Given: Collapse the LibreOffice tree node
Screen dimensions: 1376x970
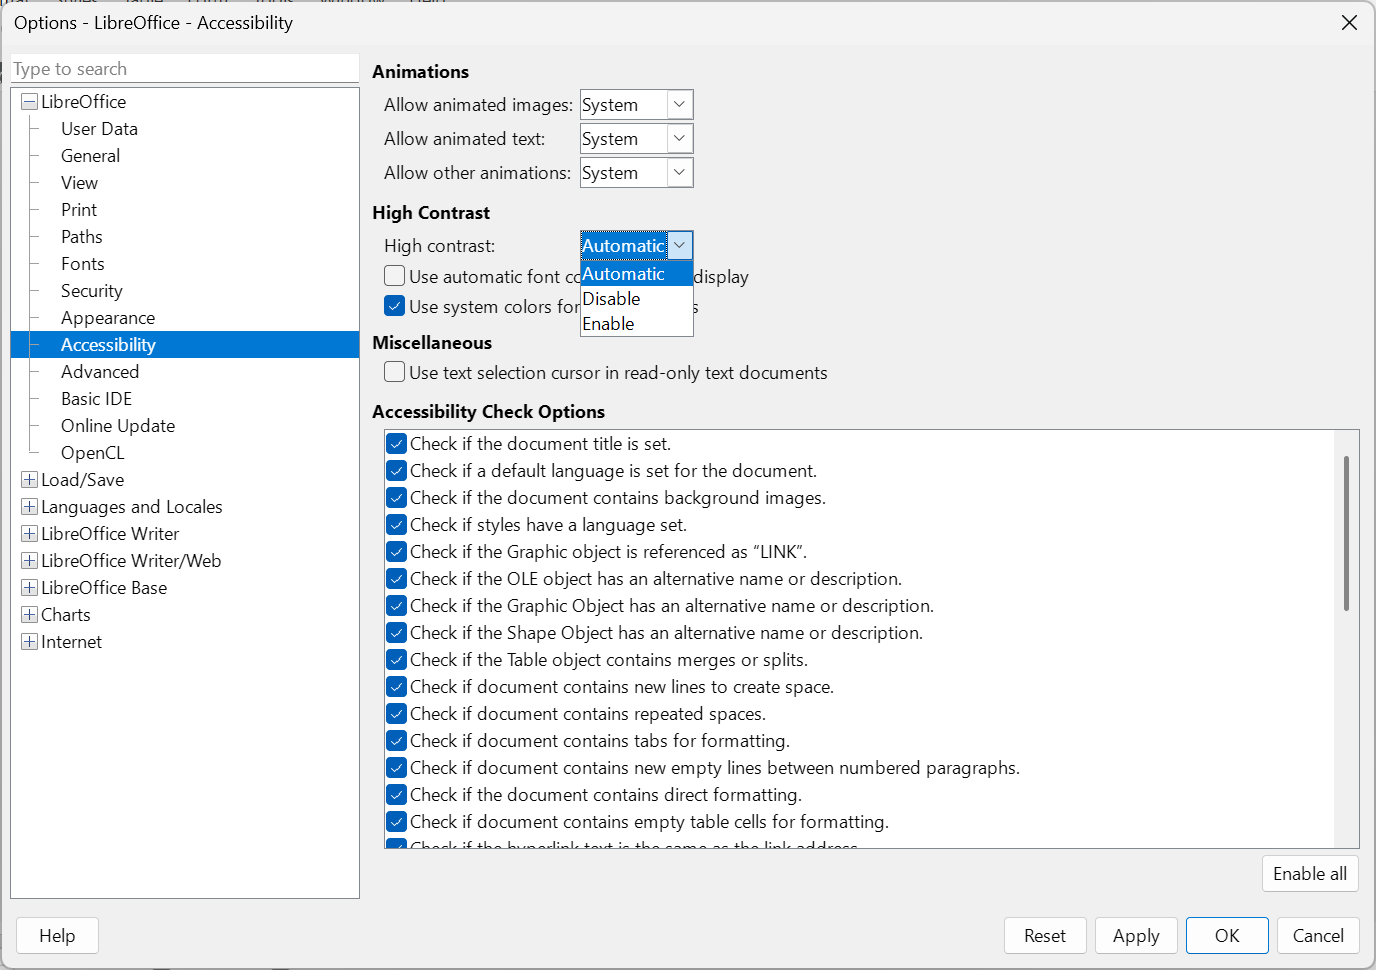Looking at the screenshot, I should point(29,102).
